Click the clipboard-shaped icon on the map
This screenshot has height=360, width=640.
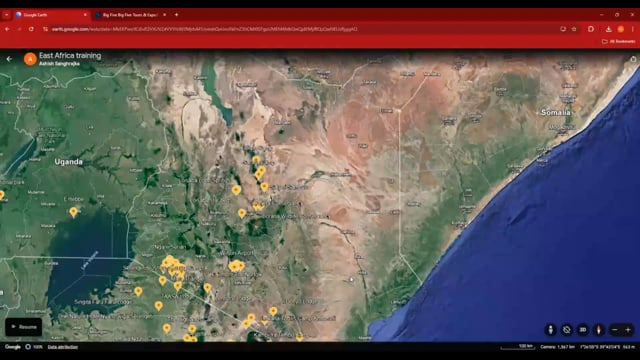[x=633, y=59]
